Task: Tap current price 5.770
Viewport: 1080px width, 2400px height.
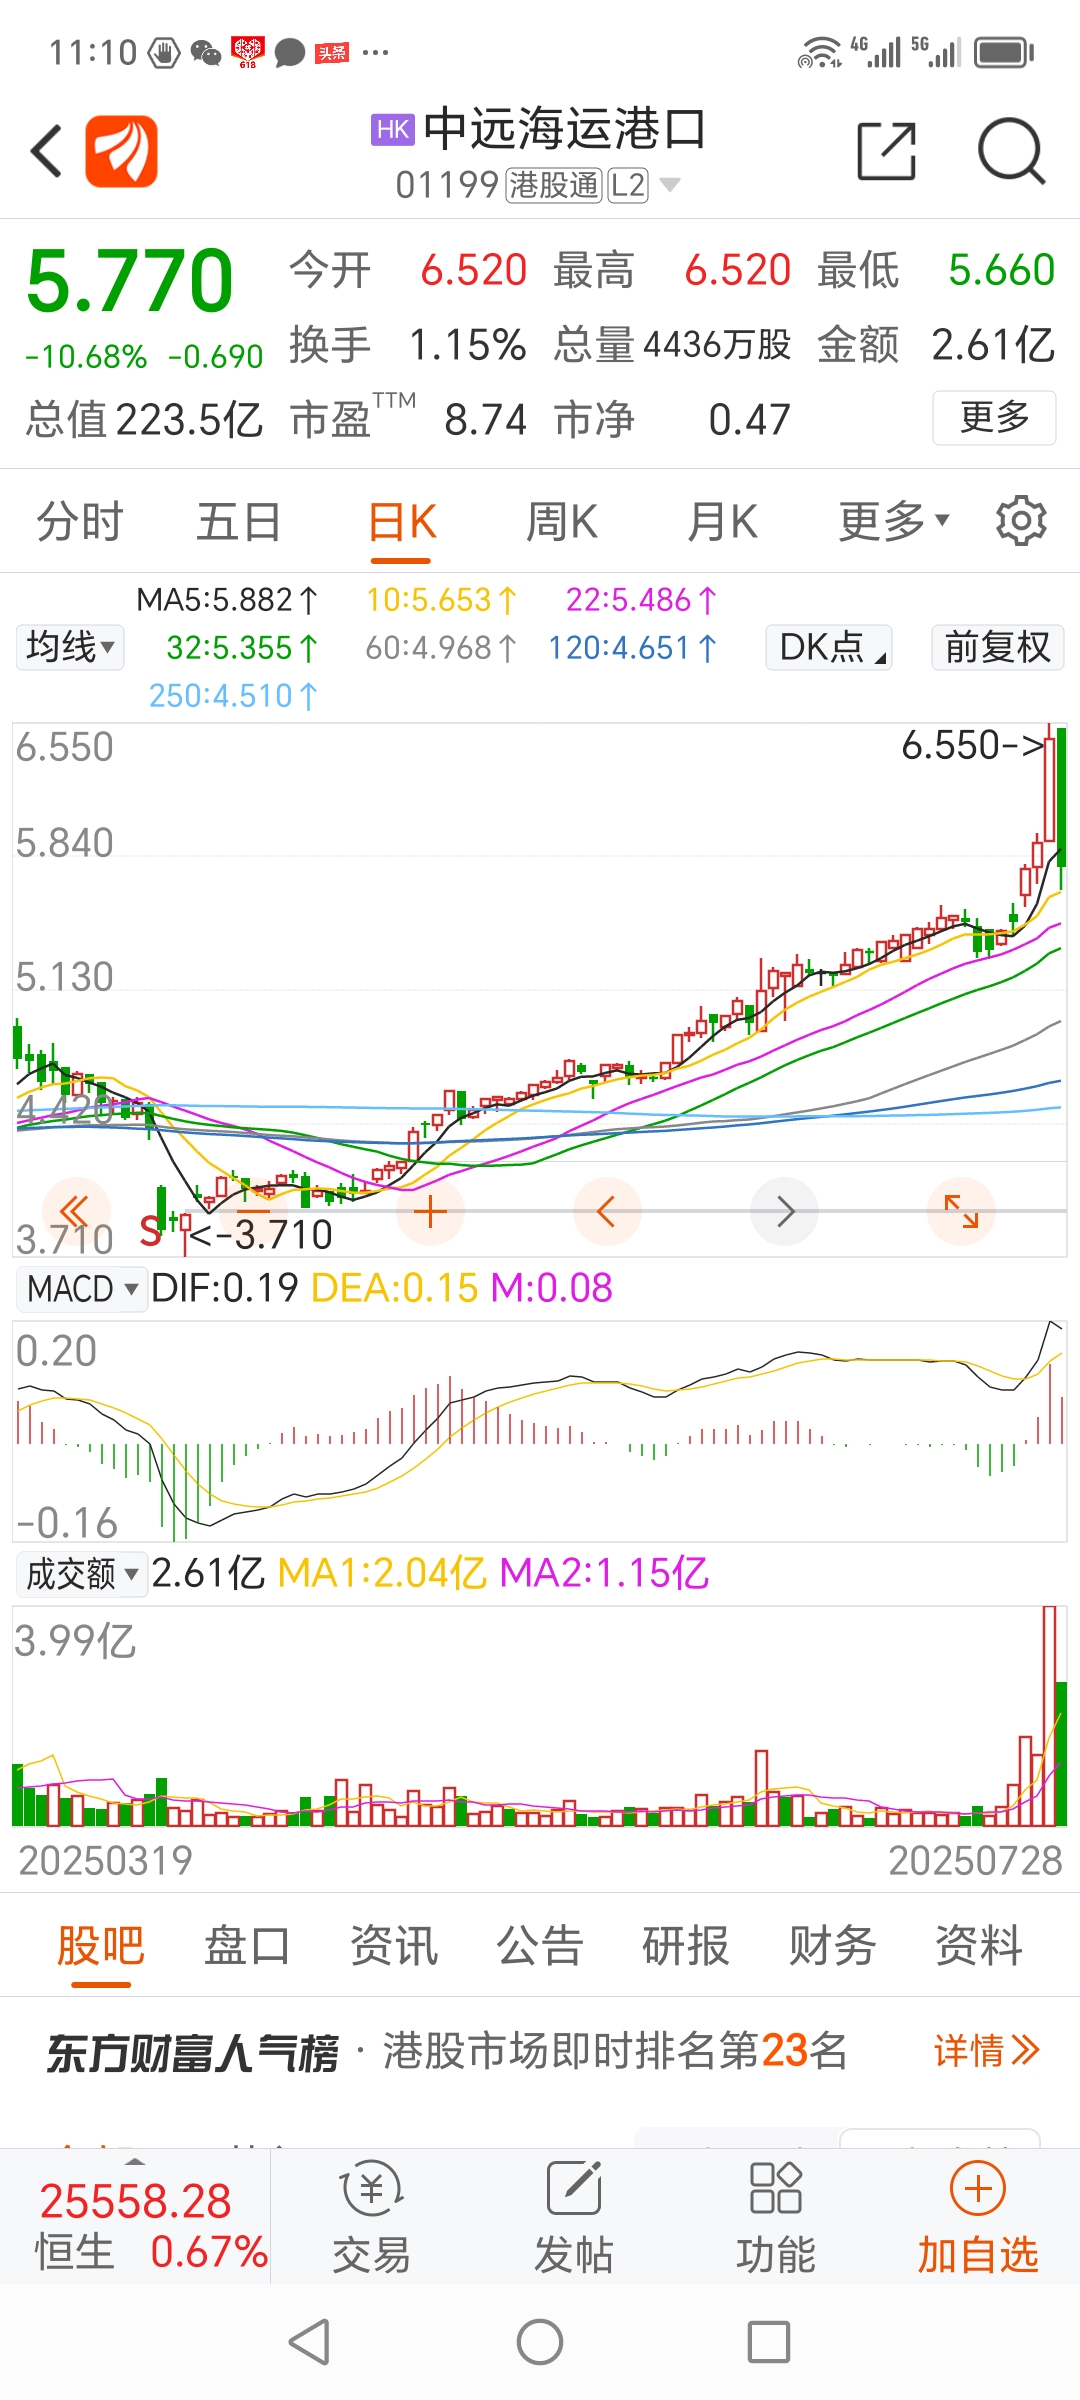Action: pyautogui.click(x=130, y=280)
